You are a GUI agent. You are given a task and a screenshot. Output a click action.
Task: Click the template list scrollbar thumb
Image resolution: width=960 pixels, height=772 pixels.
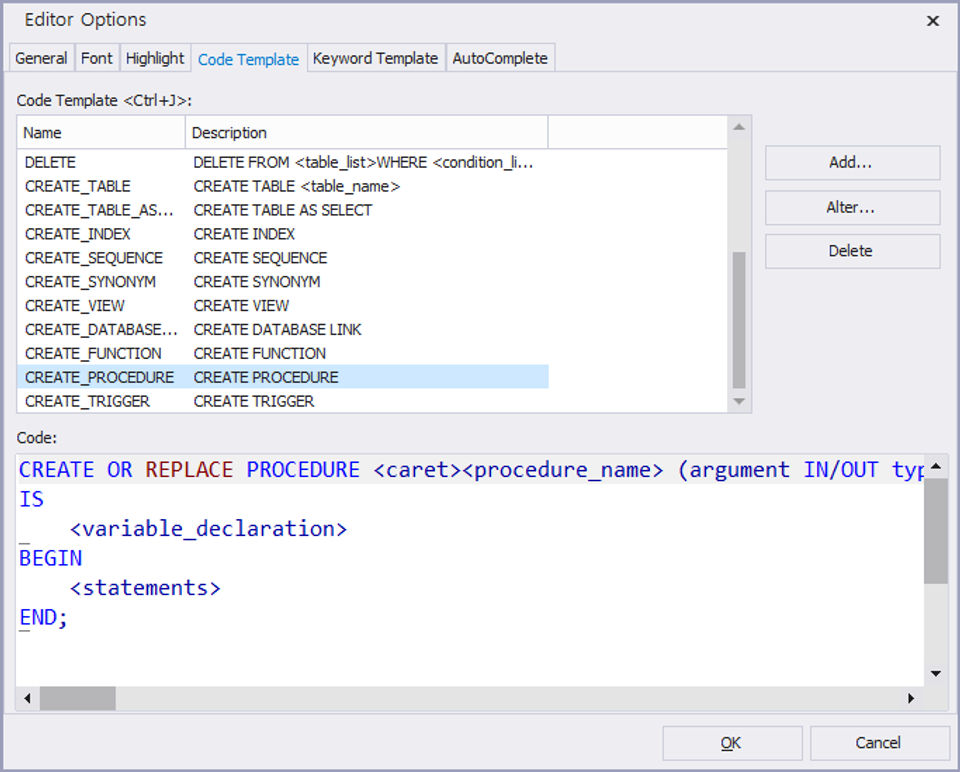(x=739, y=320)
